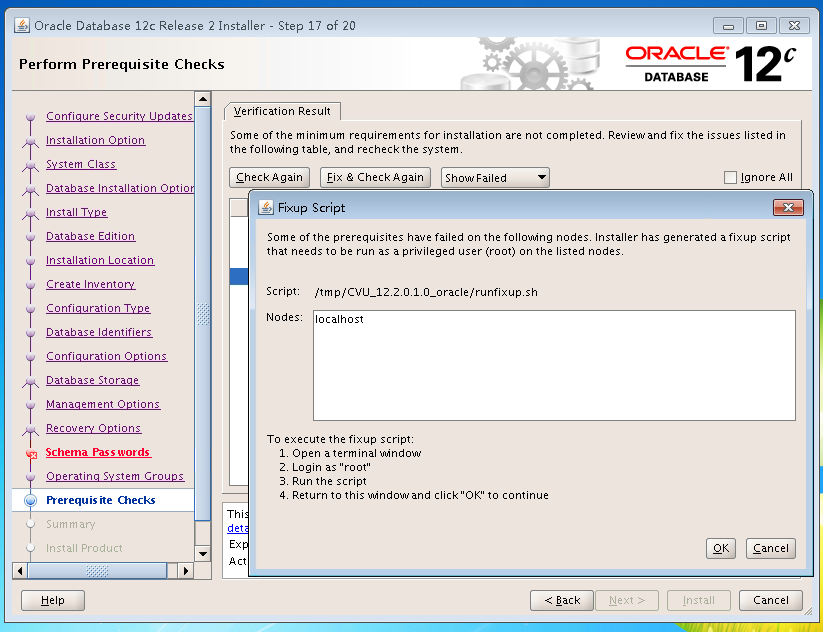Click the error icon beside Schema Passwords
The height and width of the screenshot is (632, 823).
pyautogui.click(x=31, y=454)
